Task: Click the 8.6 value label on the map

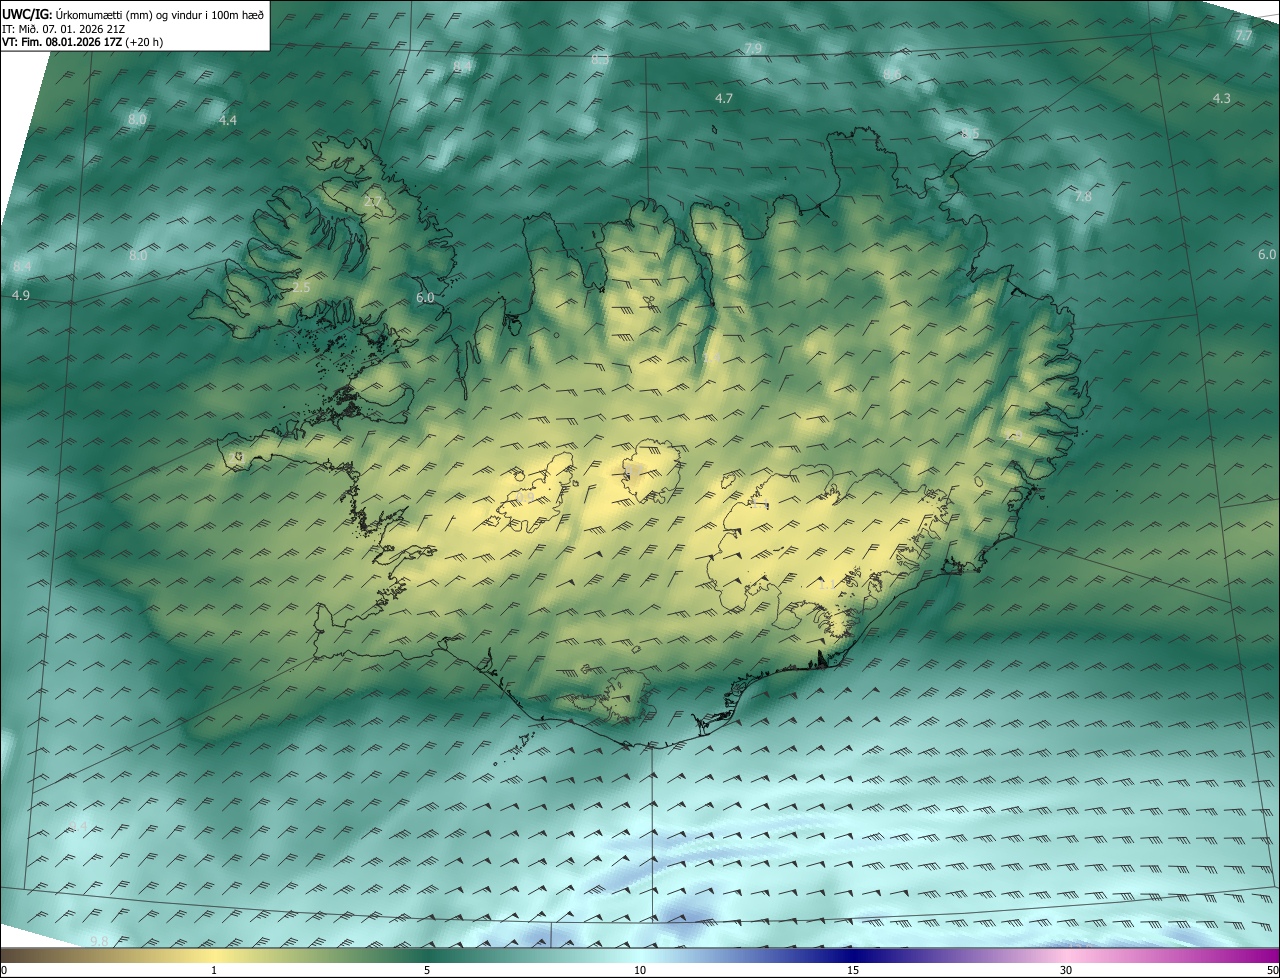Action: tap(892, 74)
